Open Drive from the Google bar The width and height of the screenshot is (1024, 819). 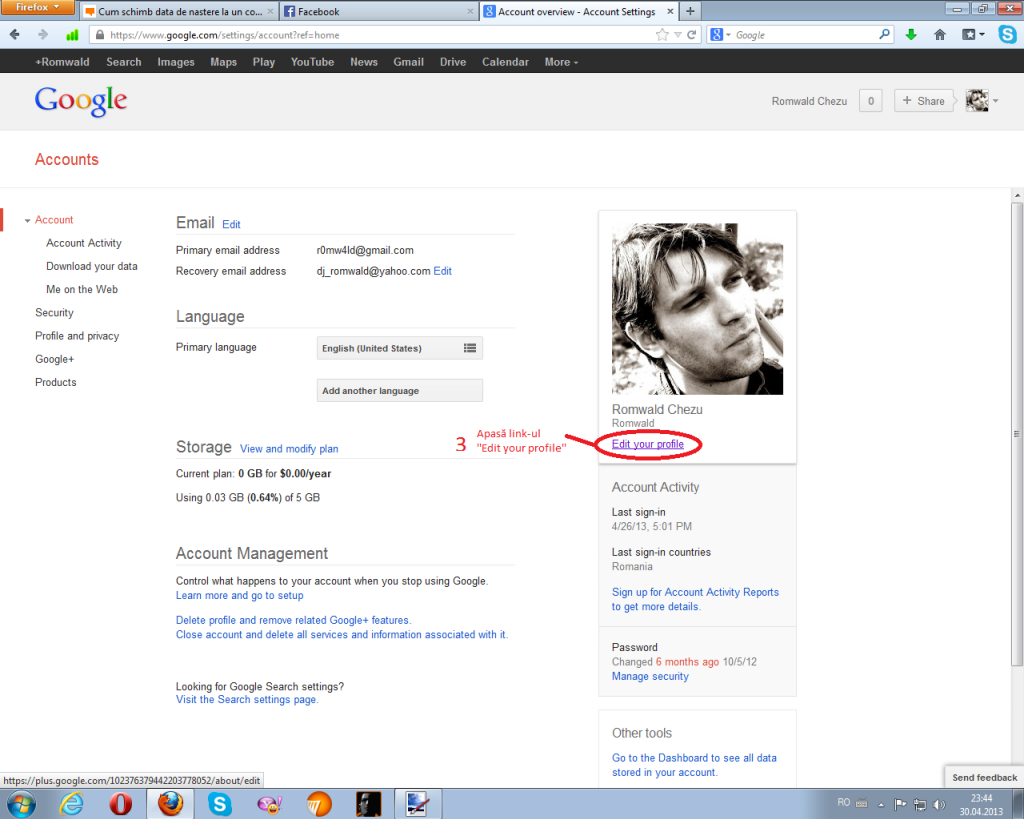[x=453, y=62]
